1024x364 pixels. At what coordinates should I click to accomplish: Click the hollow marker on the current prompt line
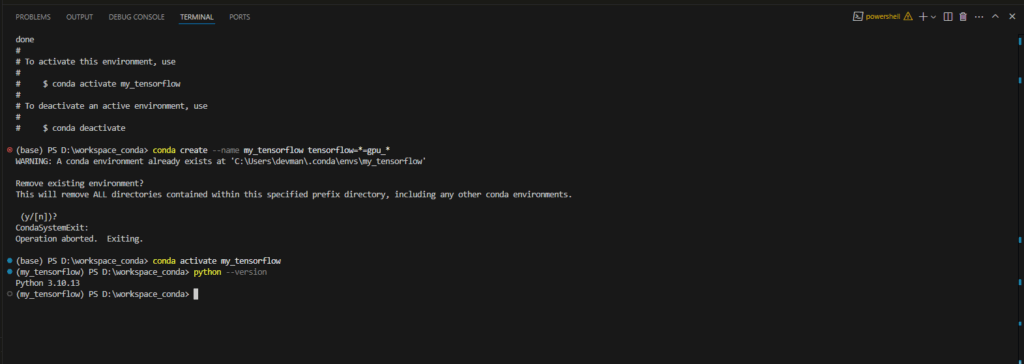click(x=9, y=294)
